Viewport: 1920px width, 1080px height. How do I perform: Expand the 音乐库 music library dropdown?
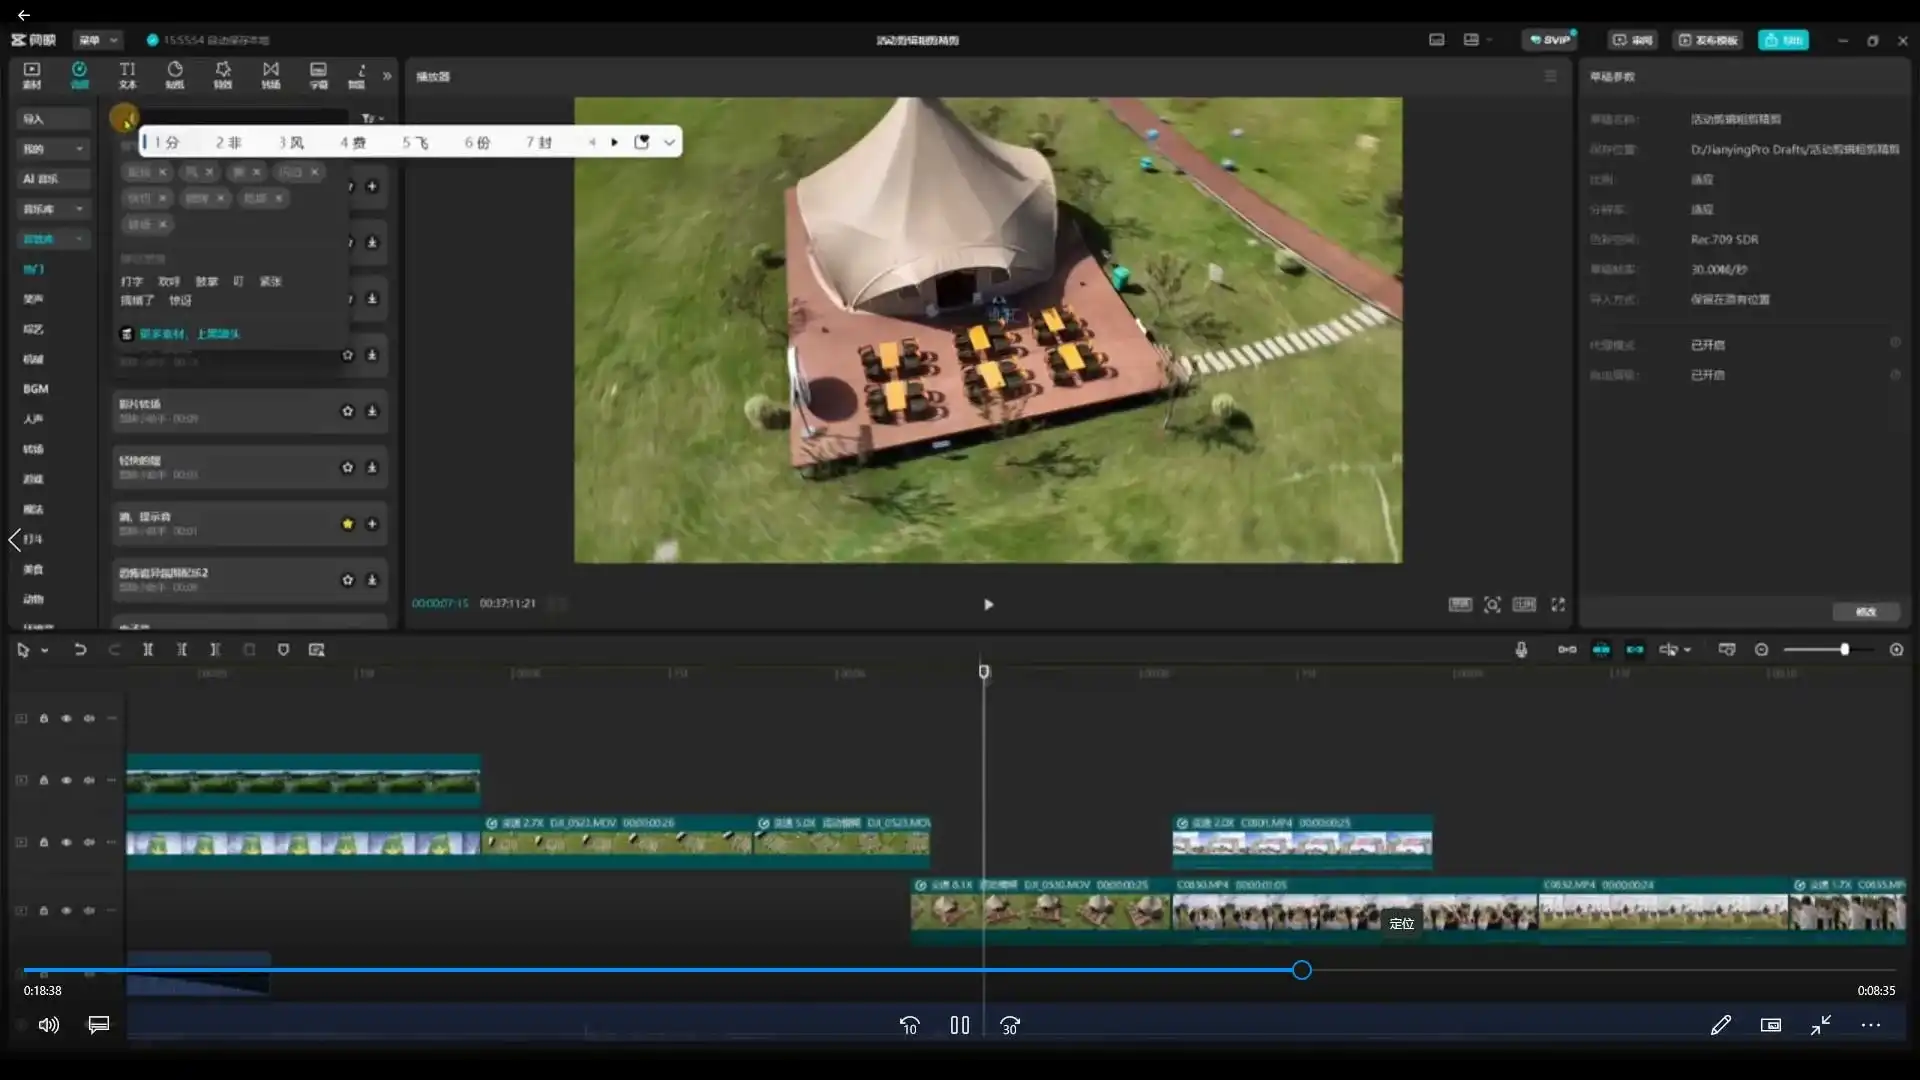click(x=79, y=209)
